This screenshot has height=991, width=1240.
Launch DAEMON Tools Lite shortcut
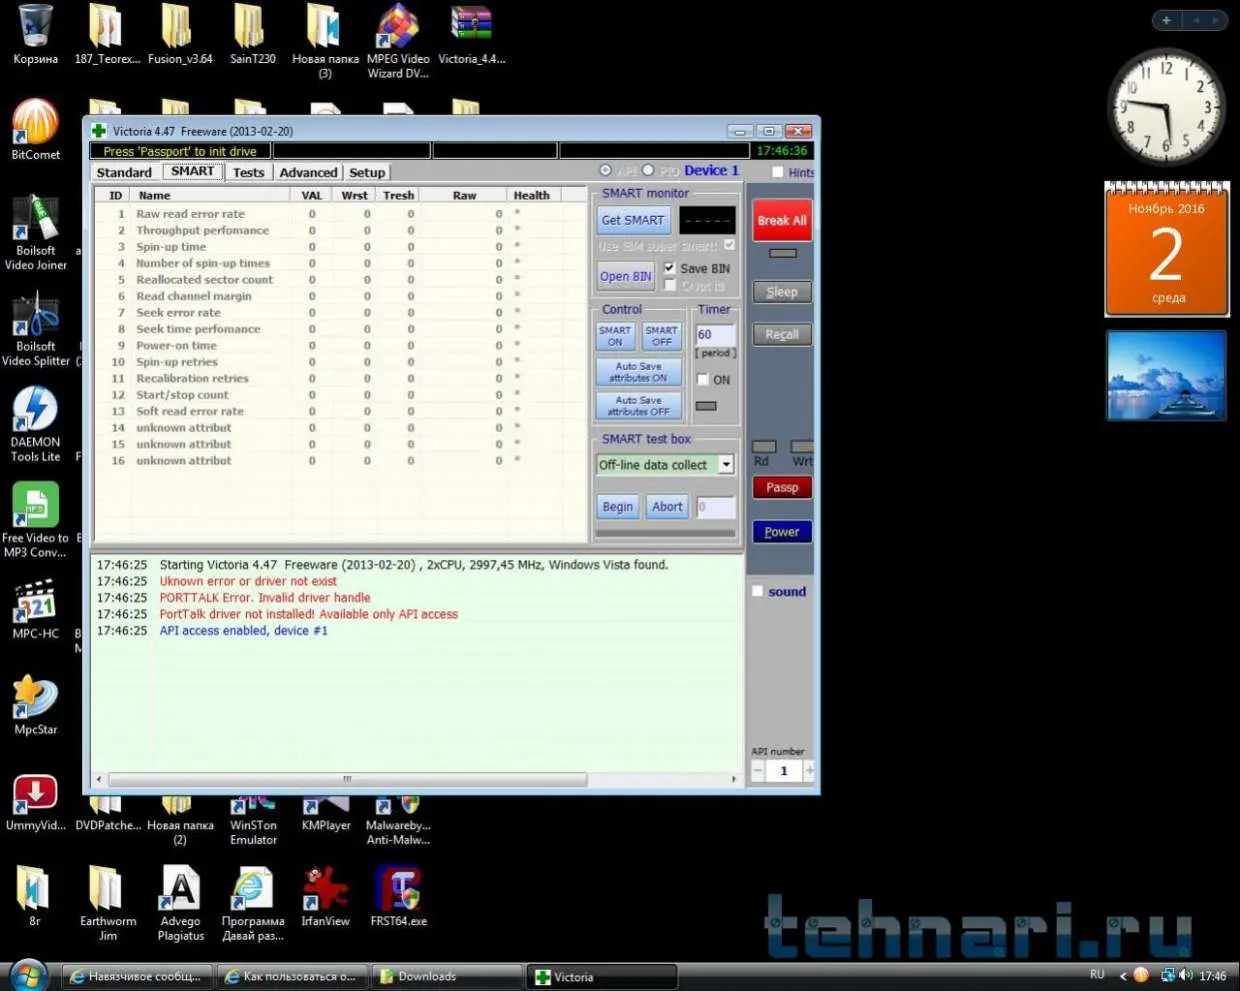point(35,423)
